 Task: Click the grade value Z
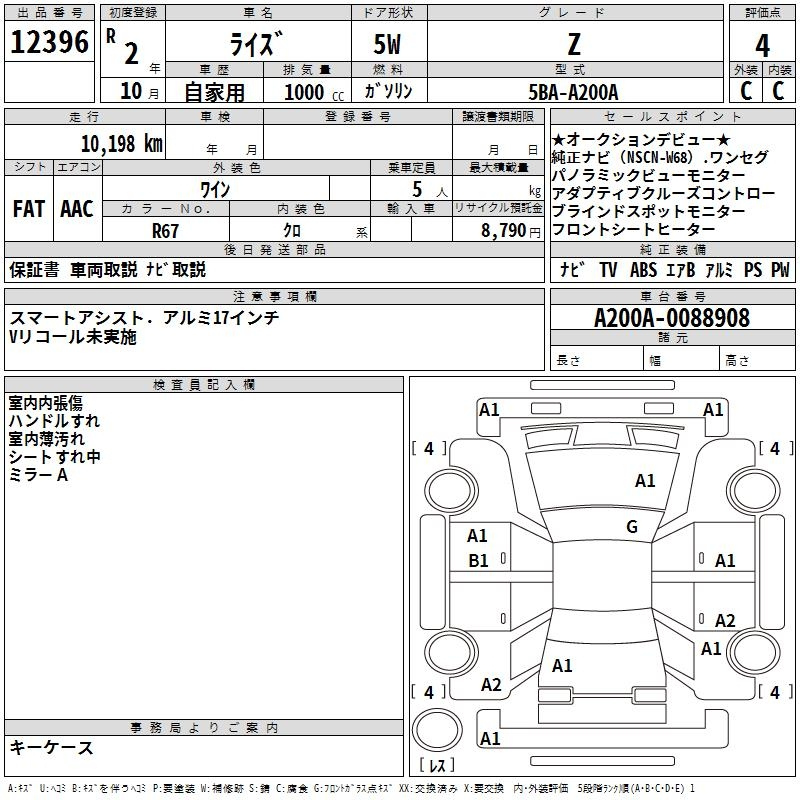click(x=574, y=44)
